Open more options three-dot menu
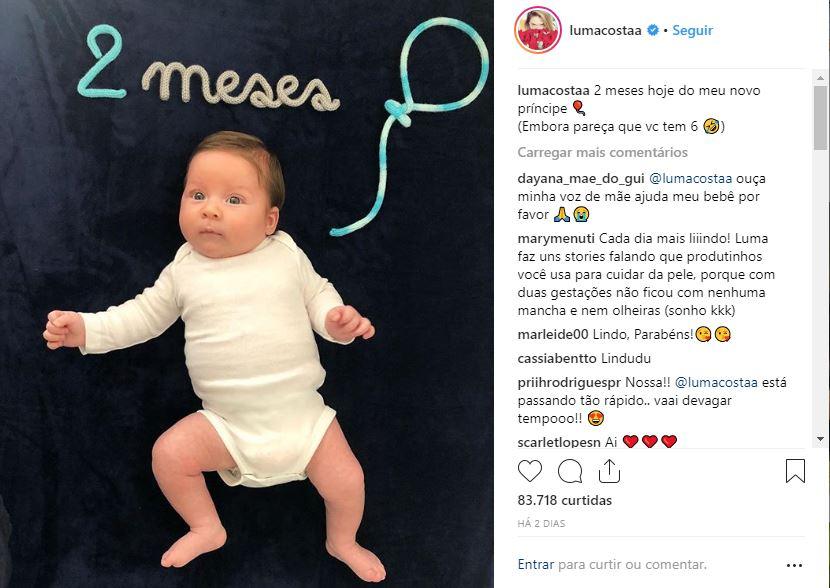The height and width of the screenshot is (588, 830). tap(795, 565)
